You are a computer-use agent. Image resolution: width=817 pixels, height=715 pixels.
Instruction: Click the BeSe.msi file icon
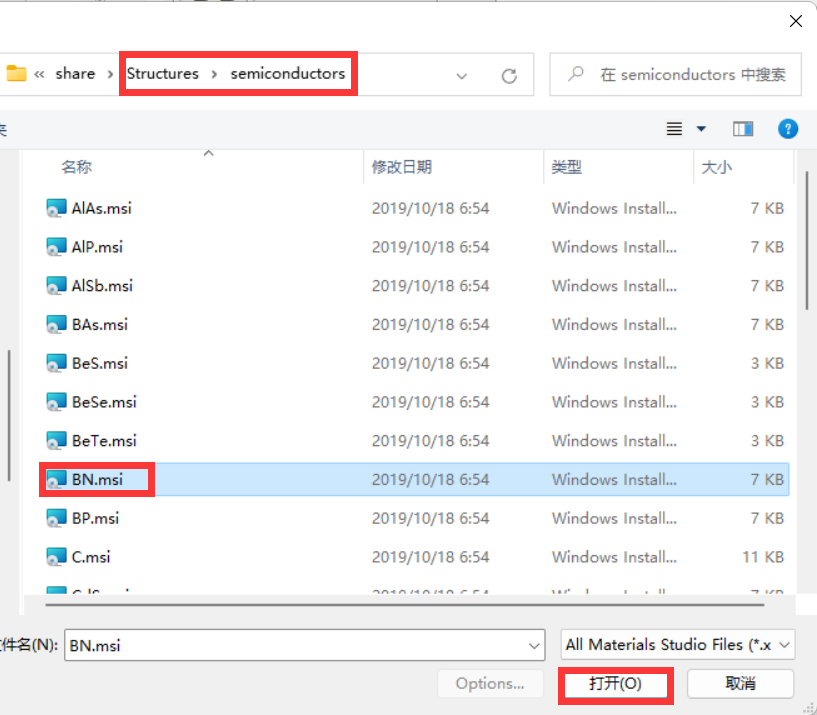point(56,402)
